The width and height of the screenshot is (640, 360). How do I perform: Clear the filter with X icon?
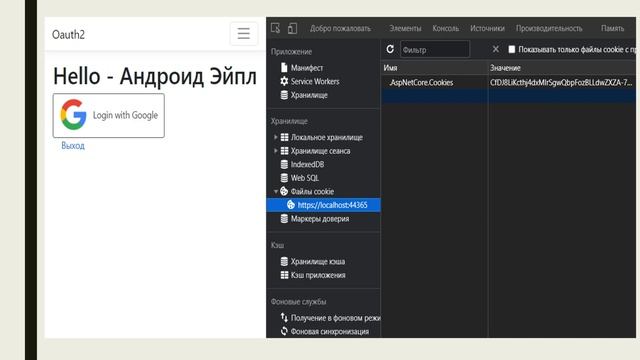496,49
